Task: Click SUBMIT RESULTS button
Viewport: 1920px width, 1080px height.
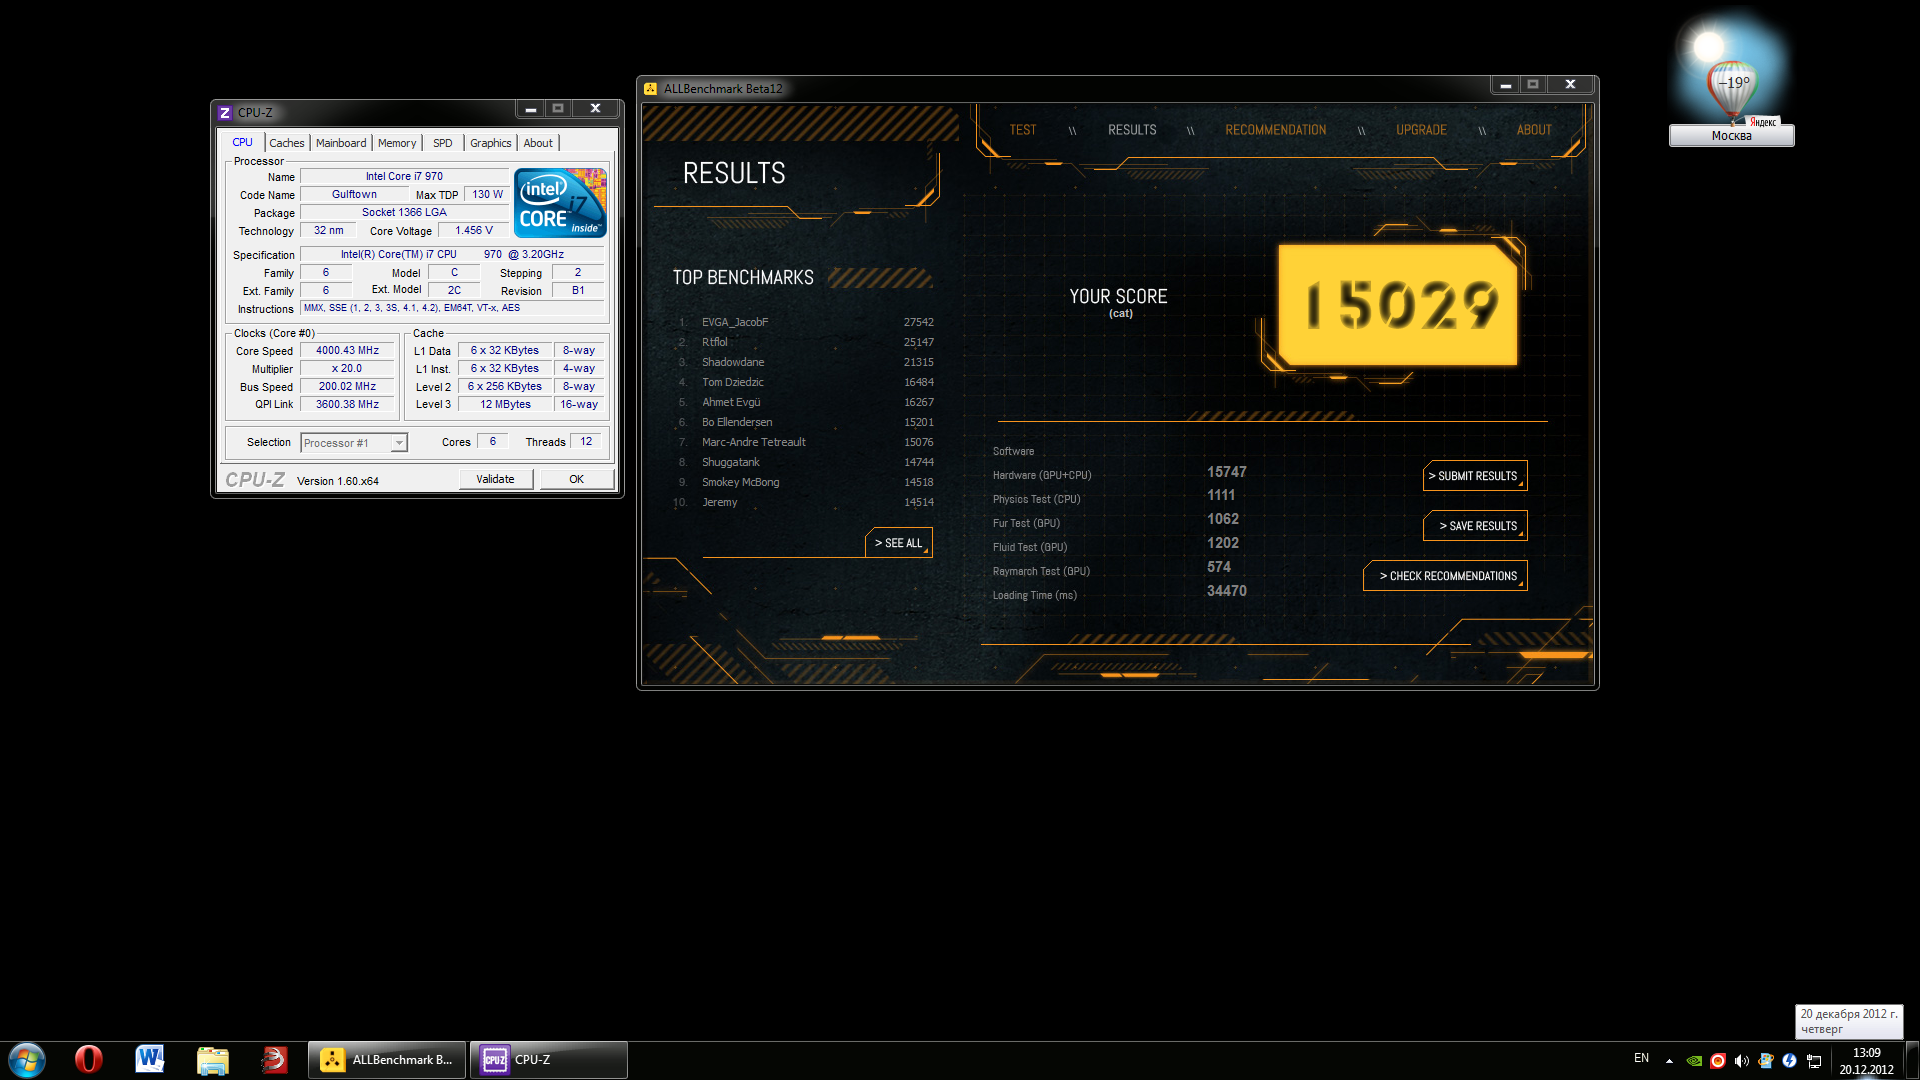Action: 1475,476
